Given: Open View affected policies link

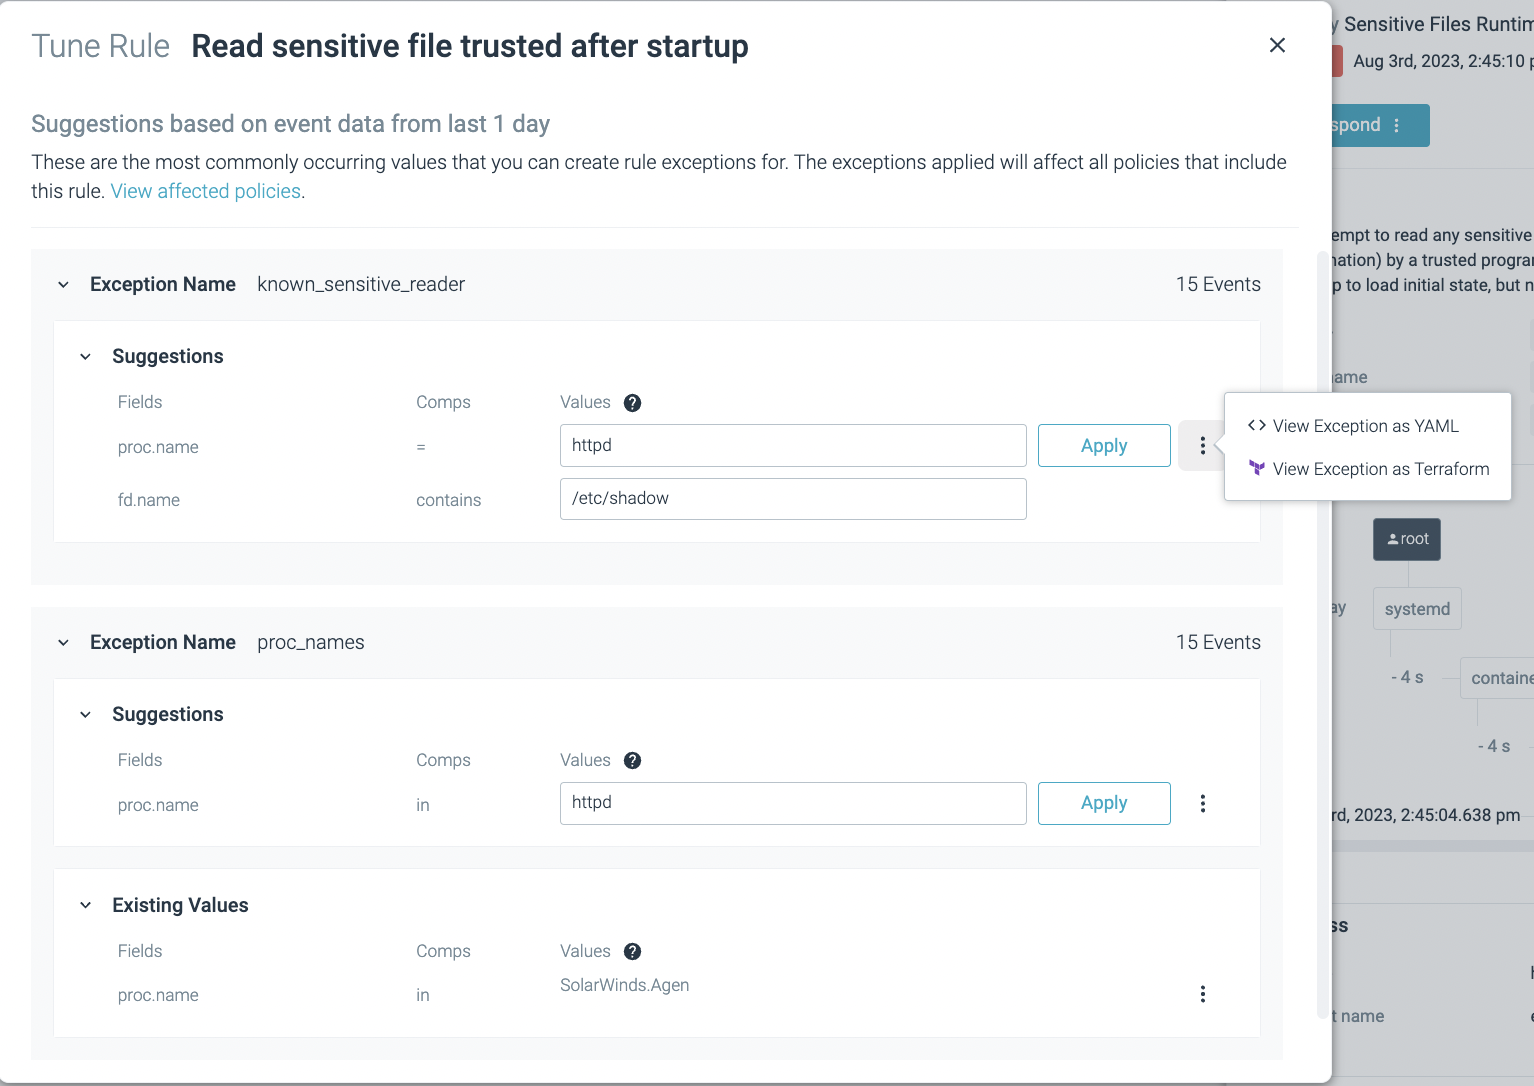Looking at the screenshot, I should (205, 191).
